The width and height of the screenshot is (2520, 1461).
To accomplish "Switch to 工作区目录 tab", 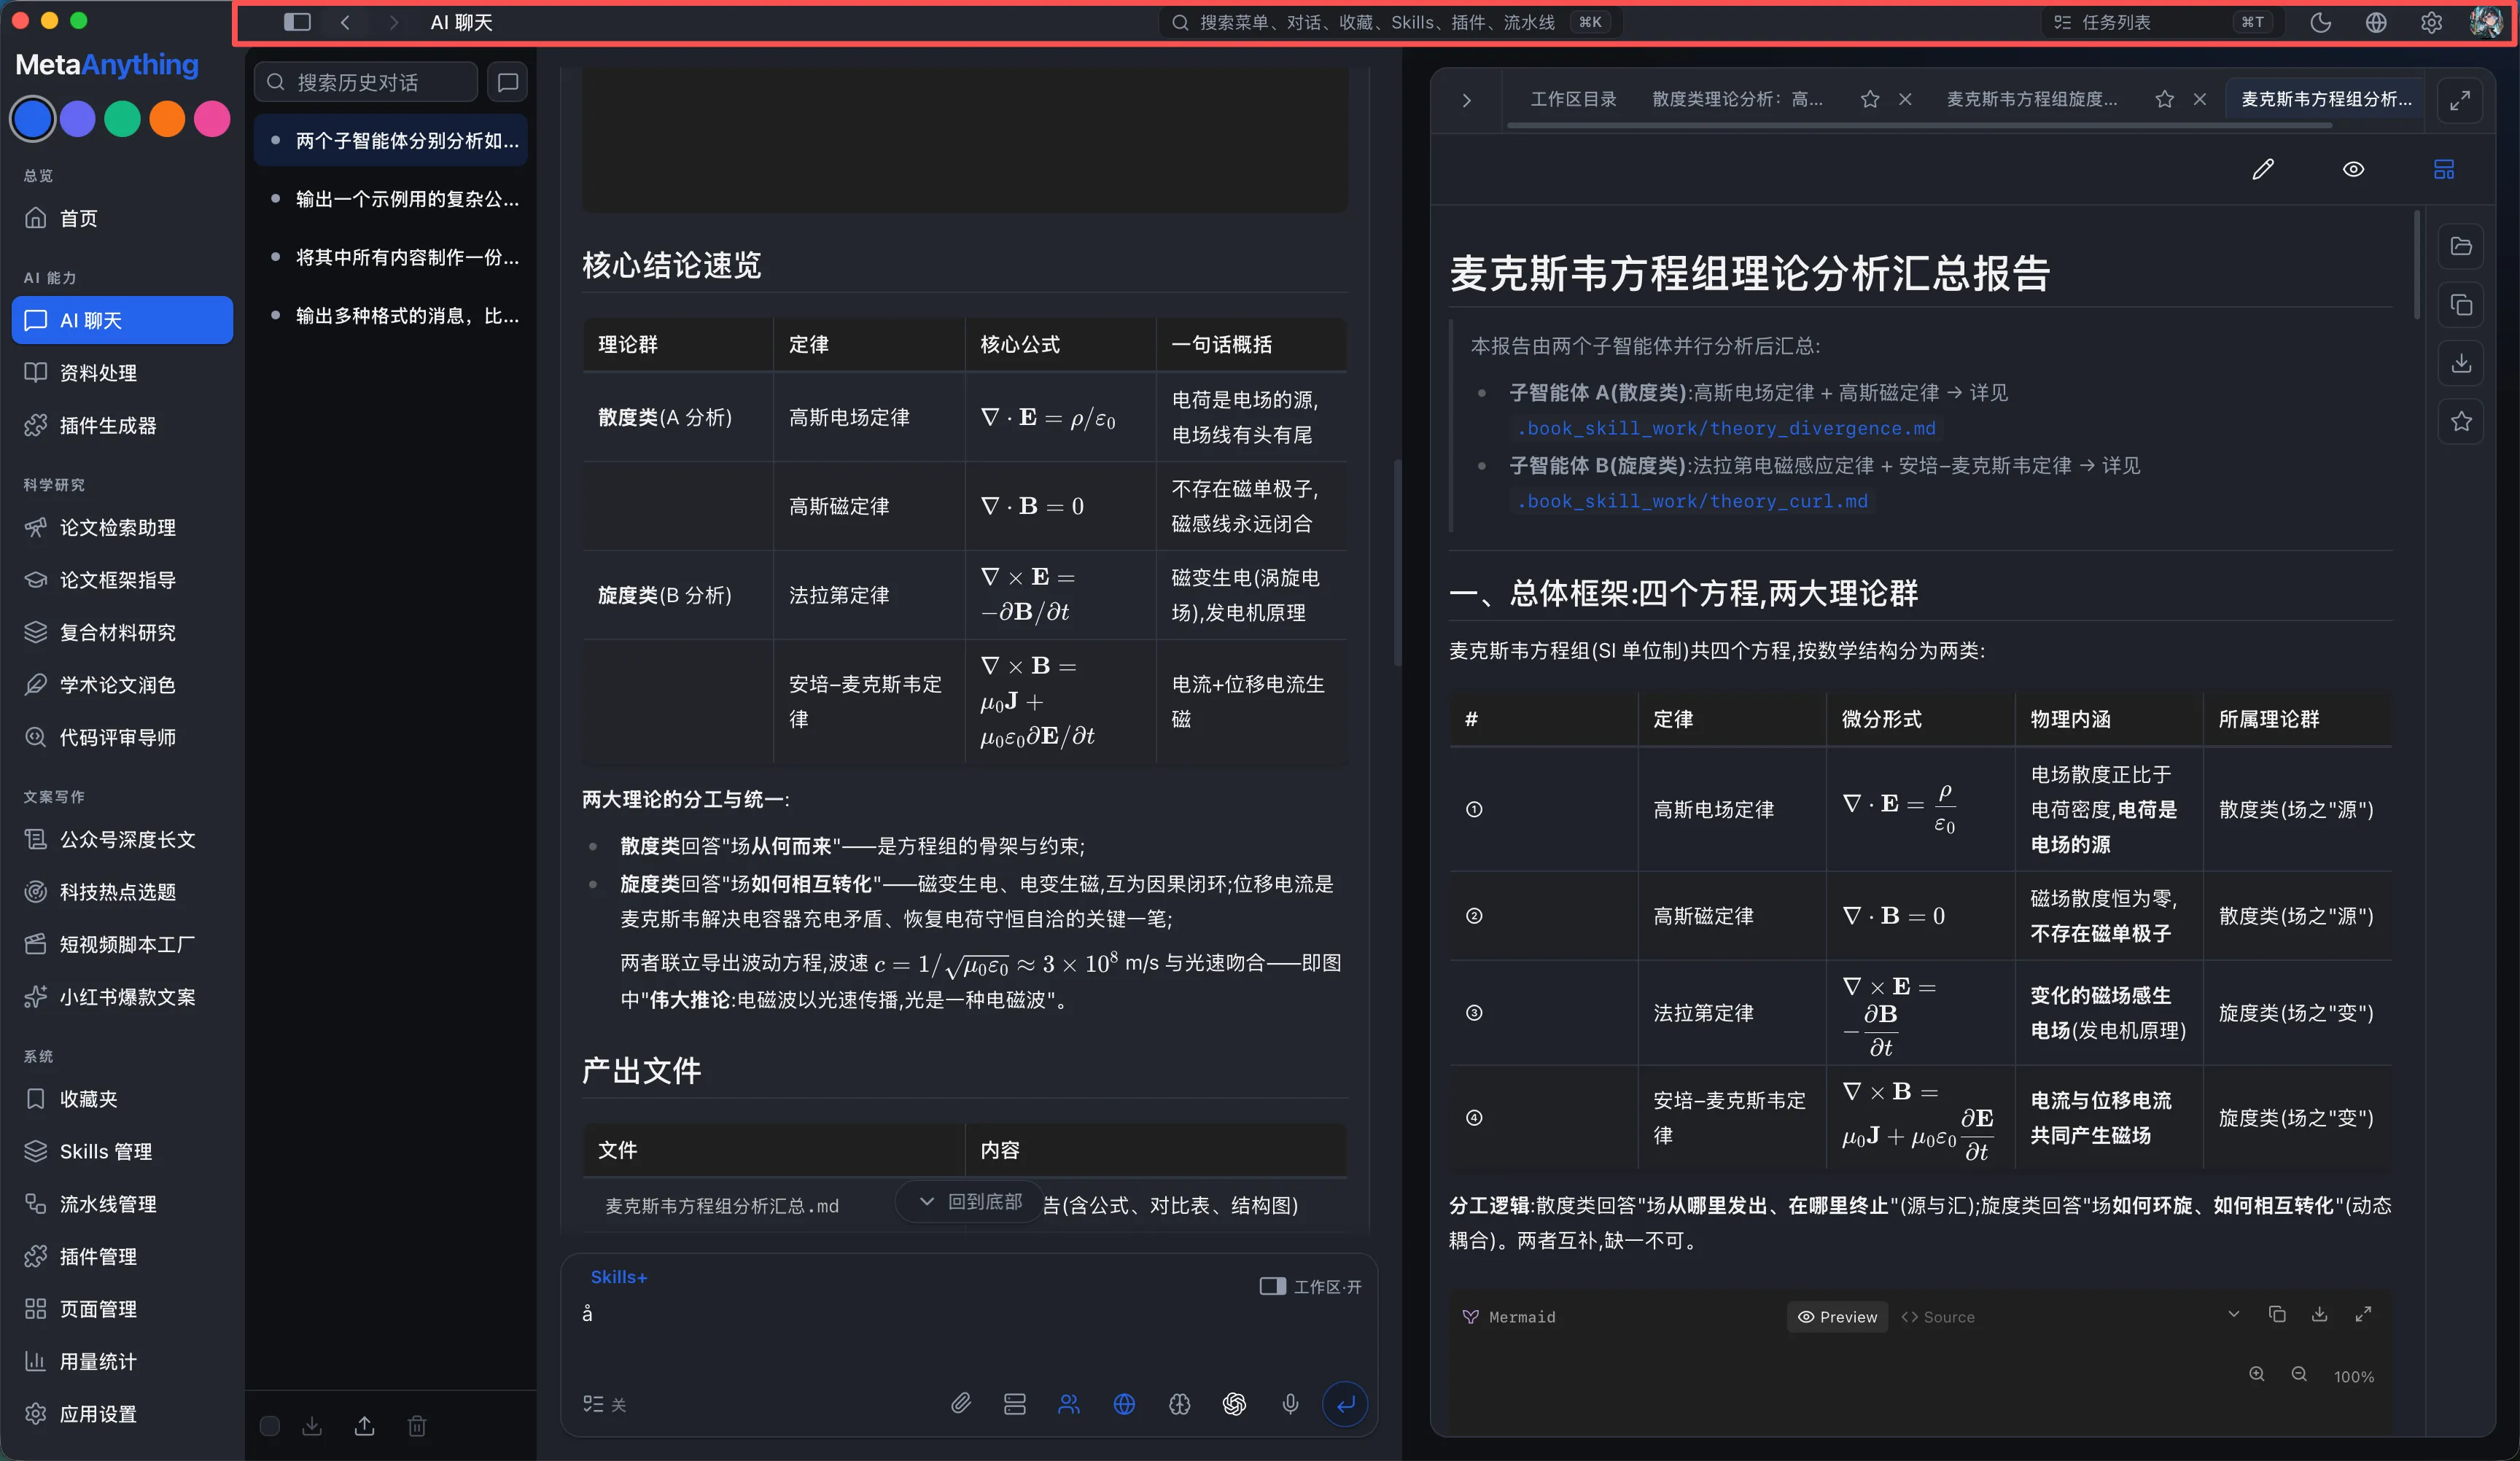I will [x=1573, y=99].
